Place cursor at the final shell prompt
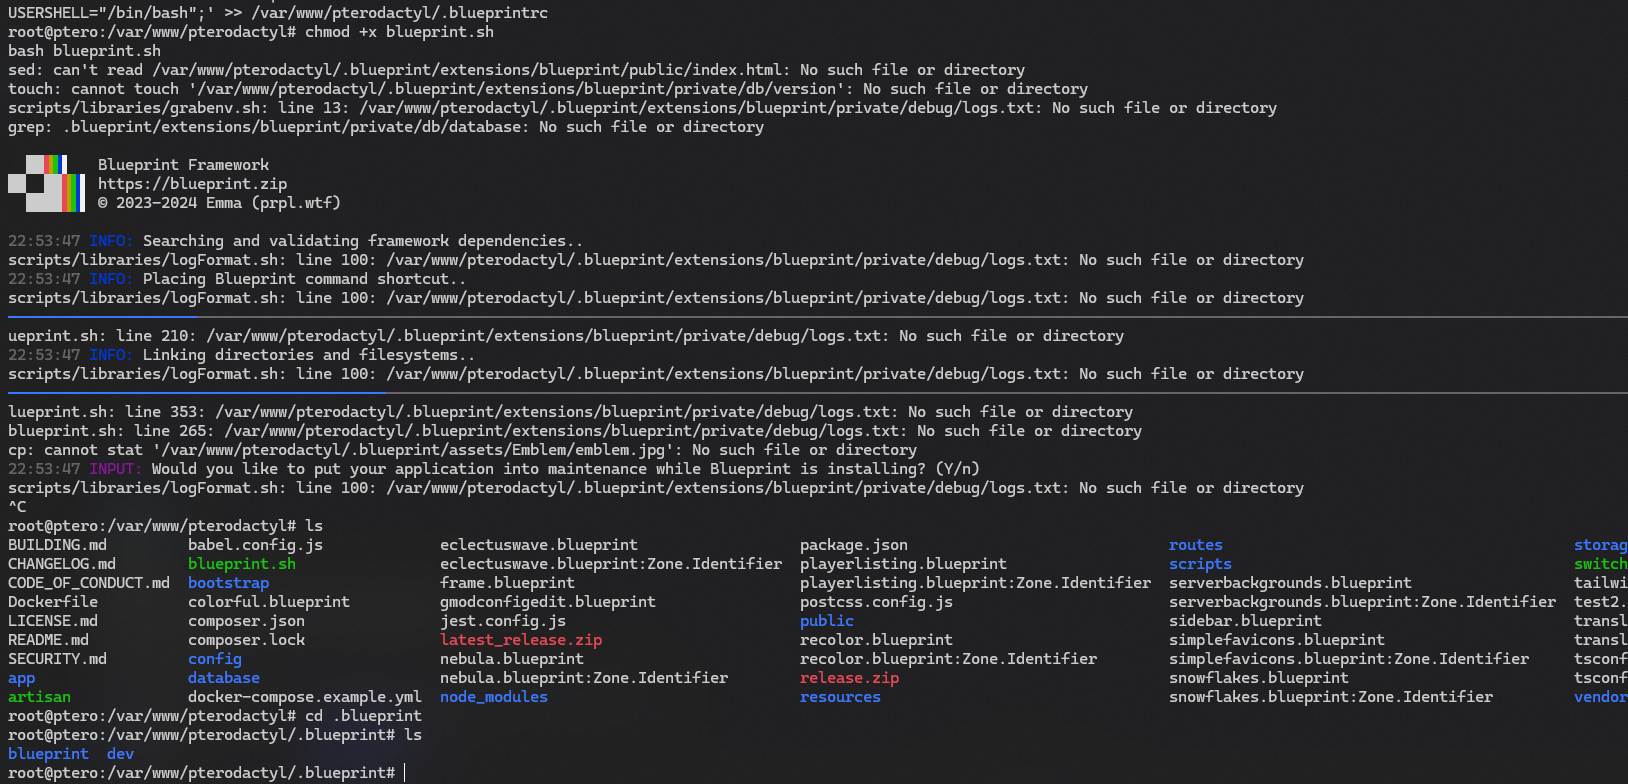This screenshot has width=1628, height=784. 405,773
